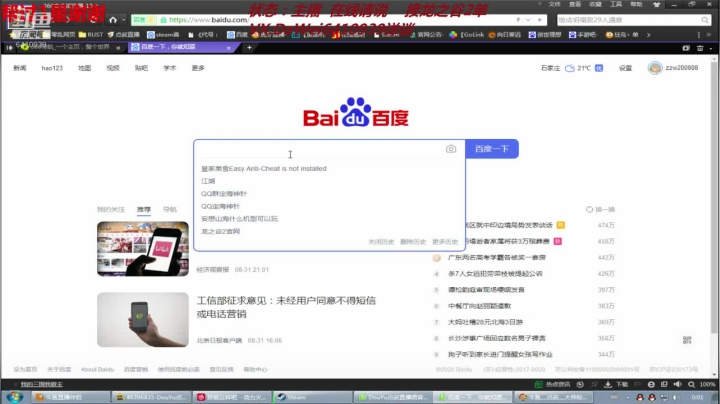Open the 广东两名高考学霸 hot item

[497, 258]
